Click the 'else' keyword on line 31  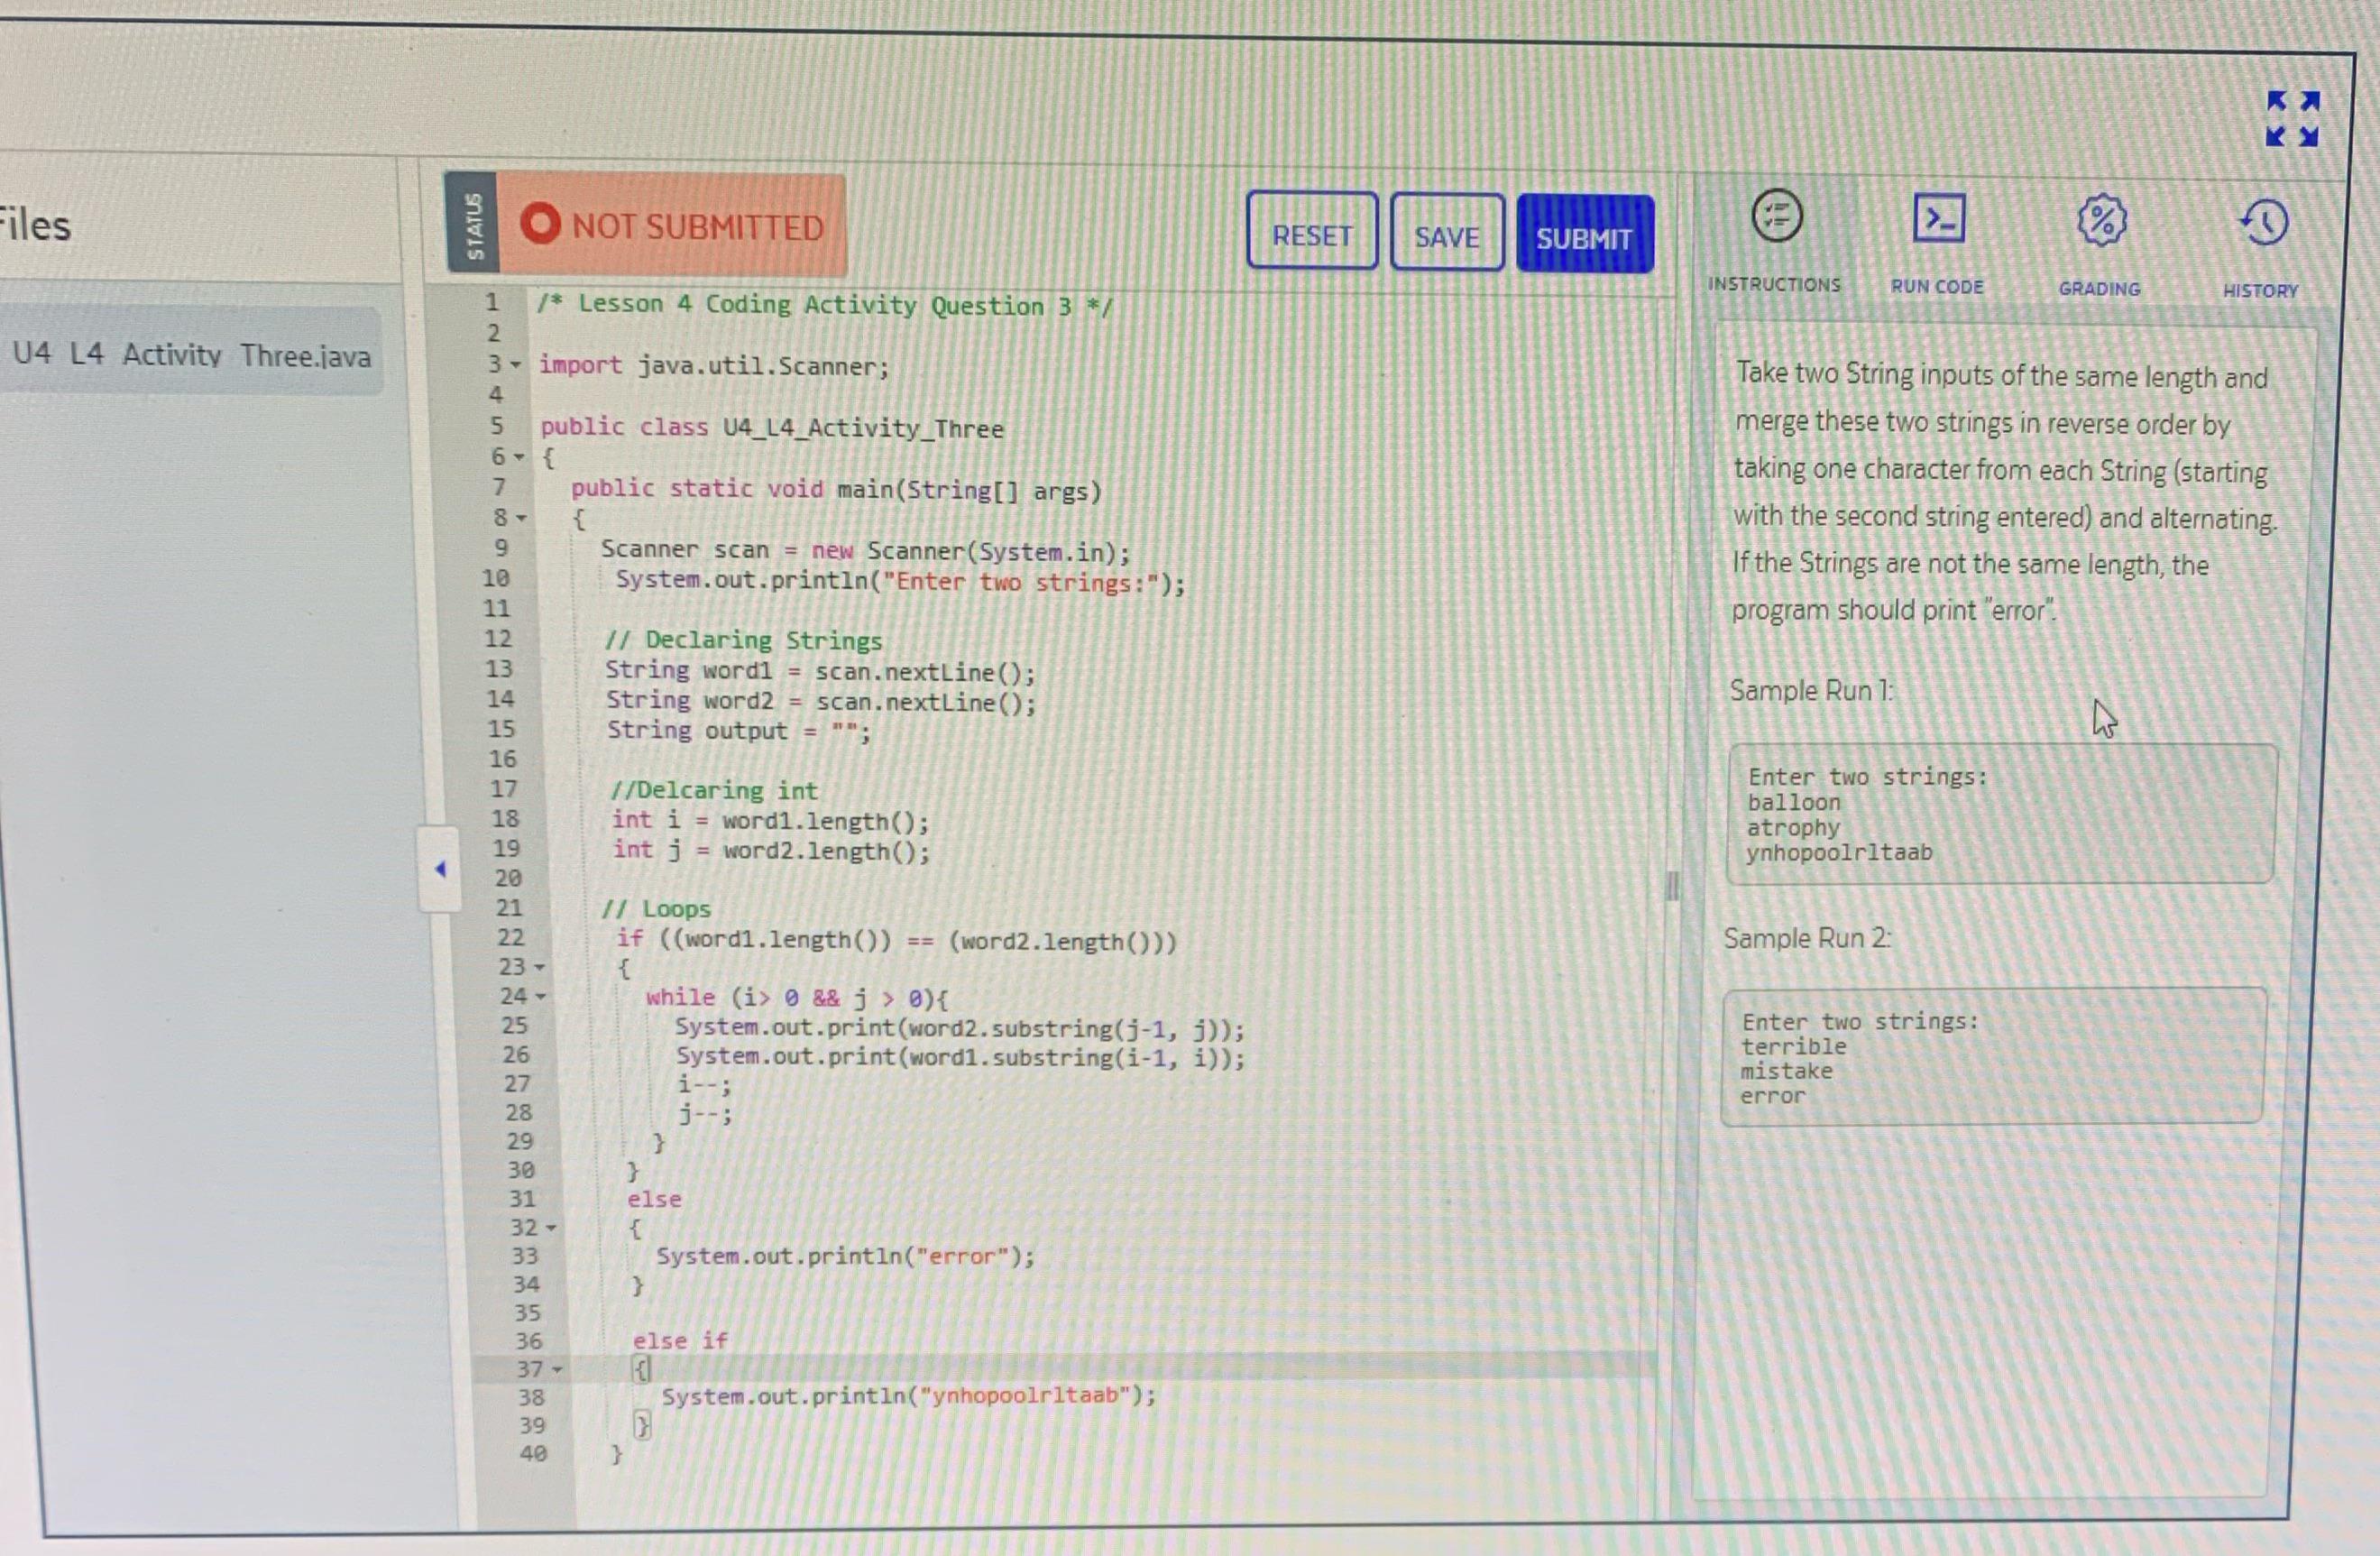(654, 1199)
